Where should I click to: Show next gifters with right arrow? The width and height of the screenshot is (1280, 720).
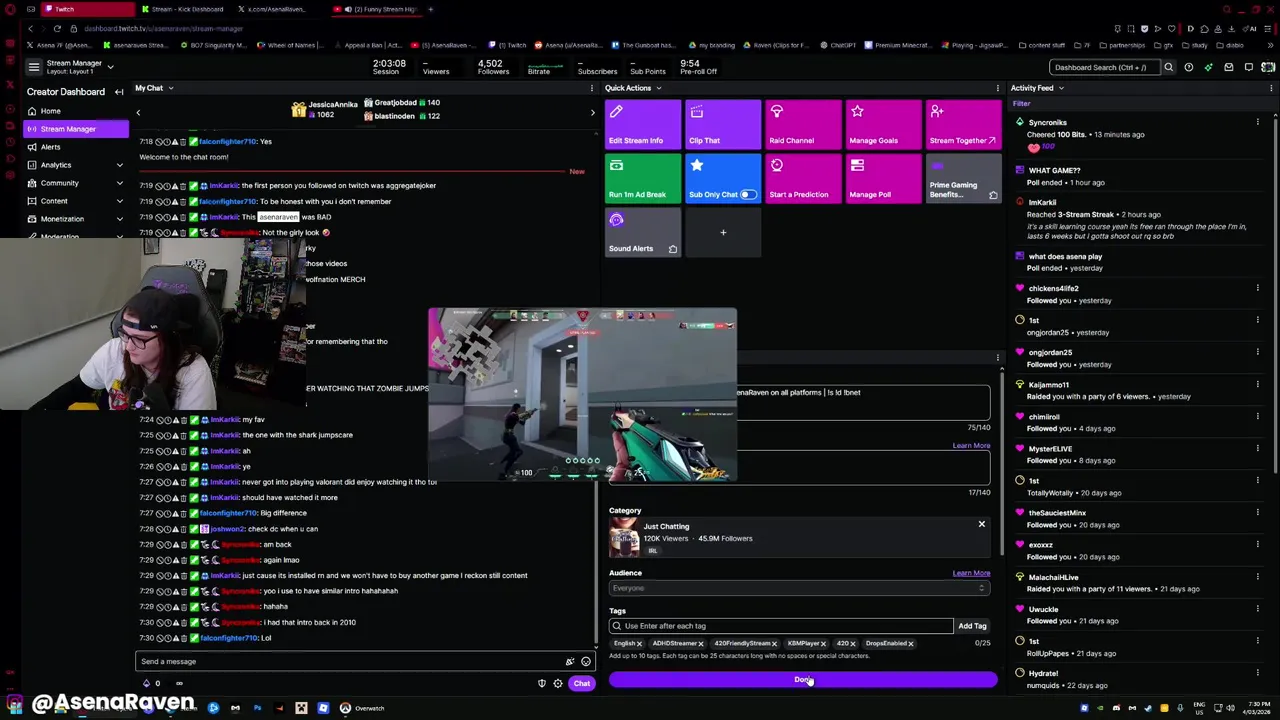click(x=592, y=112)
